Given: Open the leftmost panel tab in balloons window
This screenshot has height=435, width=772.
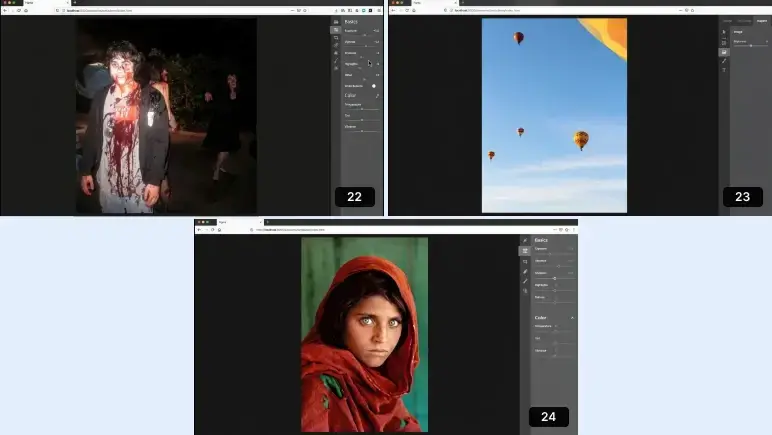Looking at the screenshot, I should (x=727, y=21).
